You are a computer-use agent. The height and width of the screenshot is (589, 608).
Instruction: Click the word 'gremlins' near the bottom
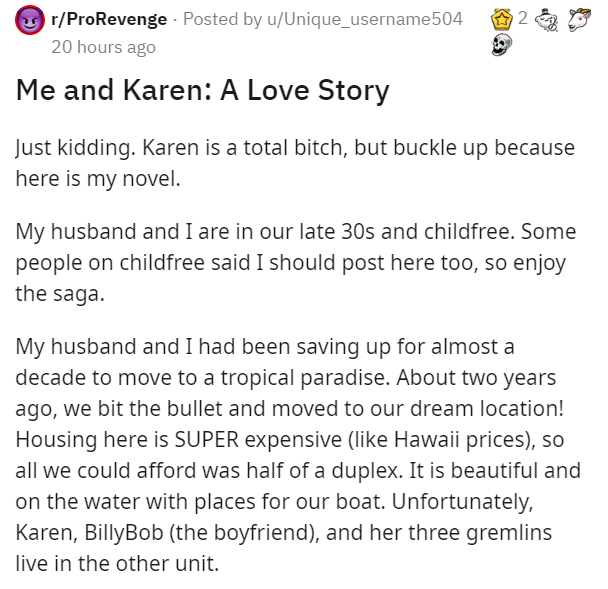[x=508, y=534]
